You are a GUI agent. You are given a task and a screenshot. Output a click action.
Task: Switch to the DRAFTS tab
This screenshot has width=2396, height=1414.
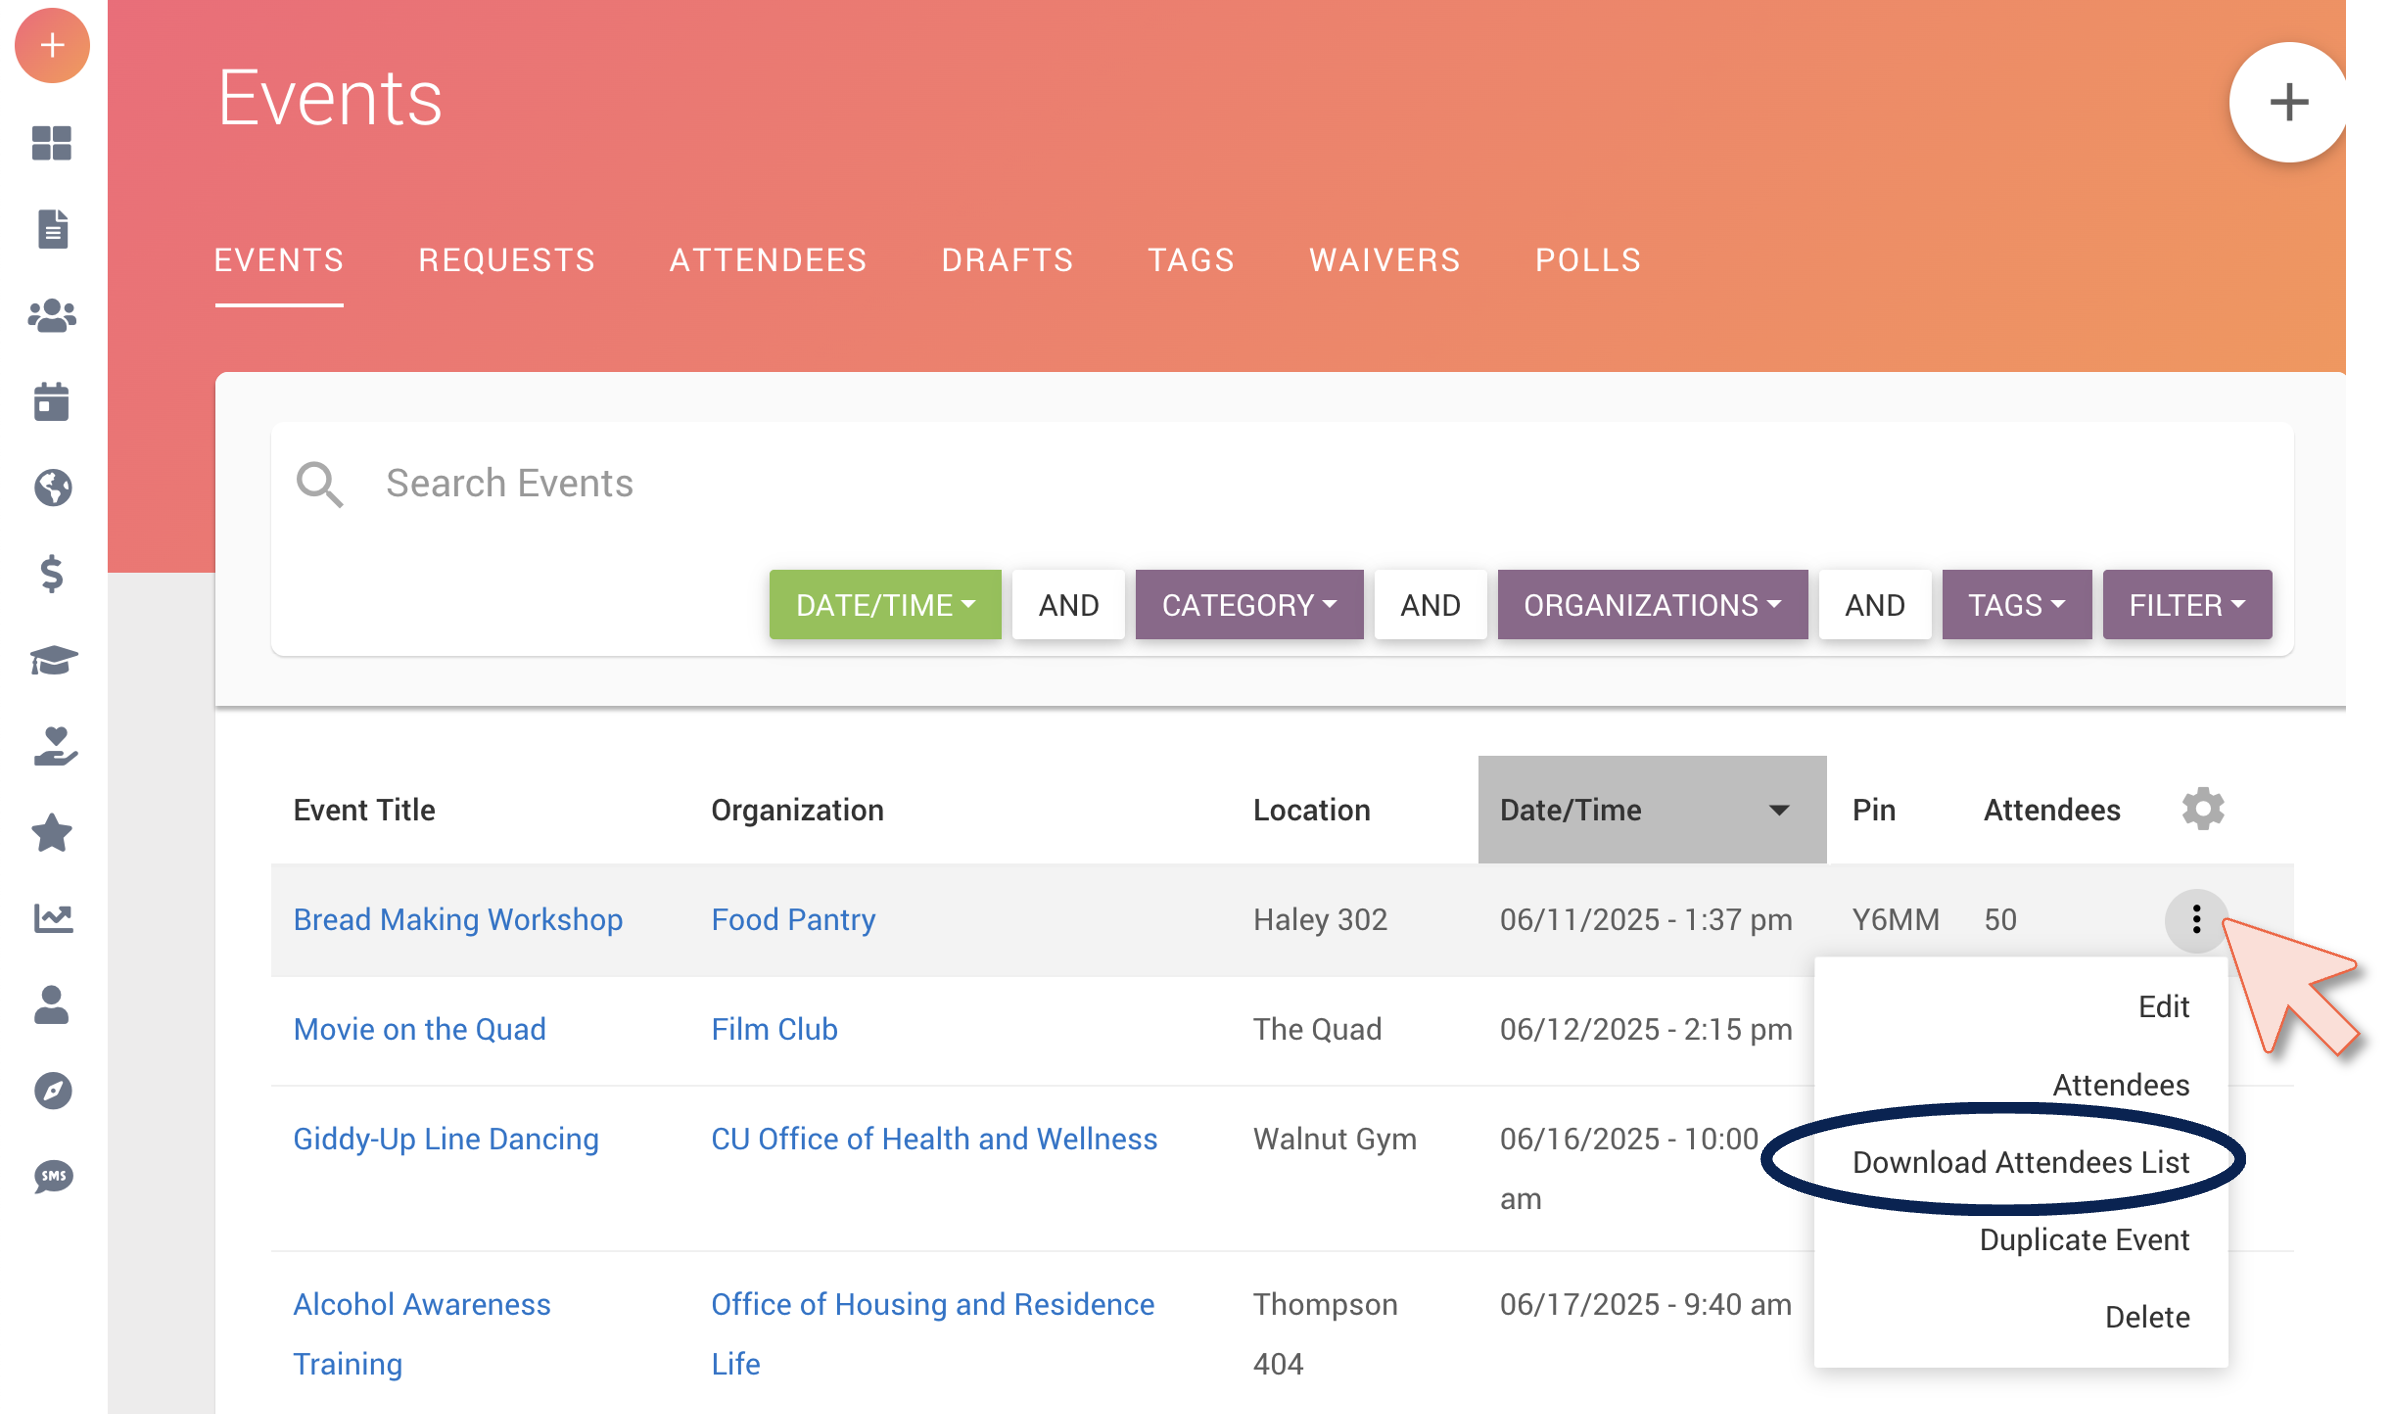[x=1007, y=260]
